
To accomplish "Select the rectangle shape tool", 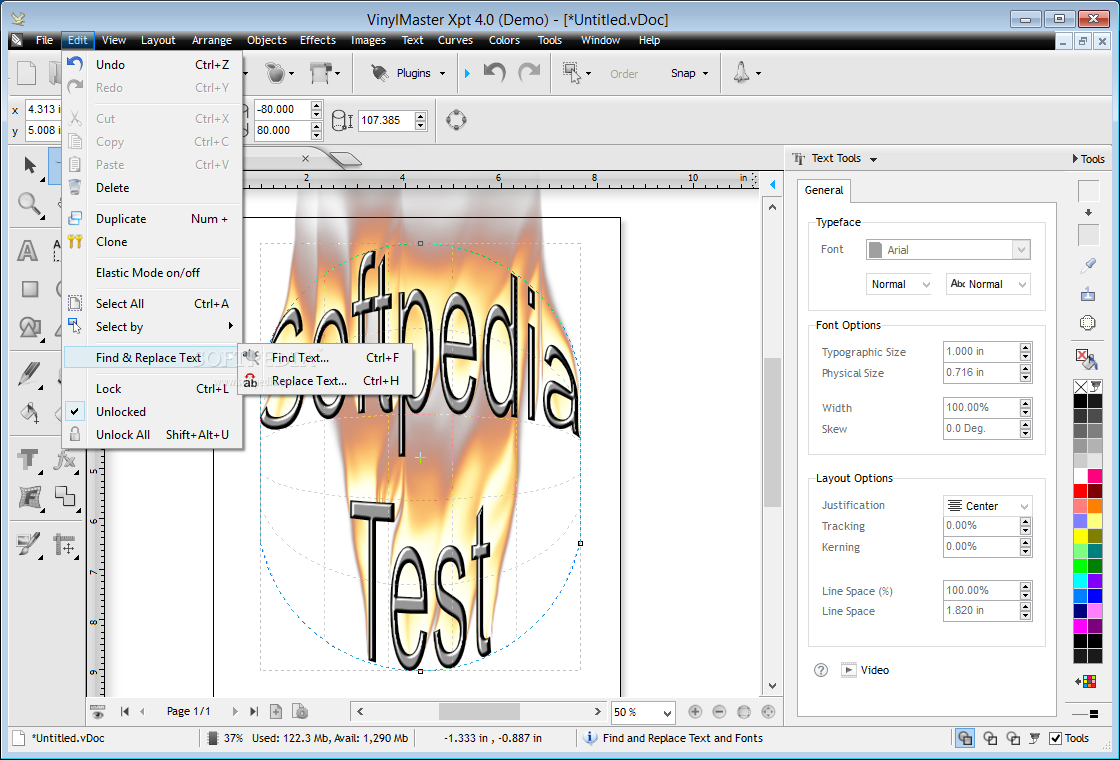I will click(29, 289).
